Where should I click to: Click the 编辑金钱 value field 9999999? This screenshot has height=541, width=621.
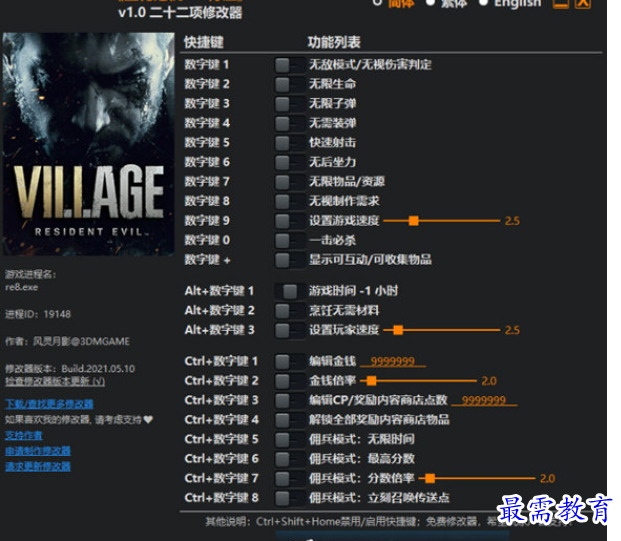392,361
